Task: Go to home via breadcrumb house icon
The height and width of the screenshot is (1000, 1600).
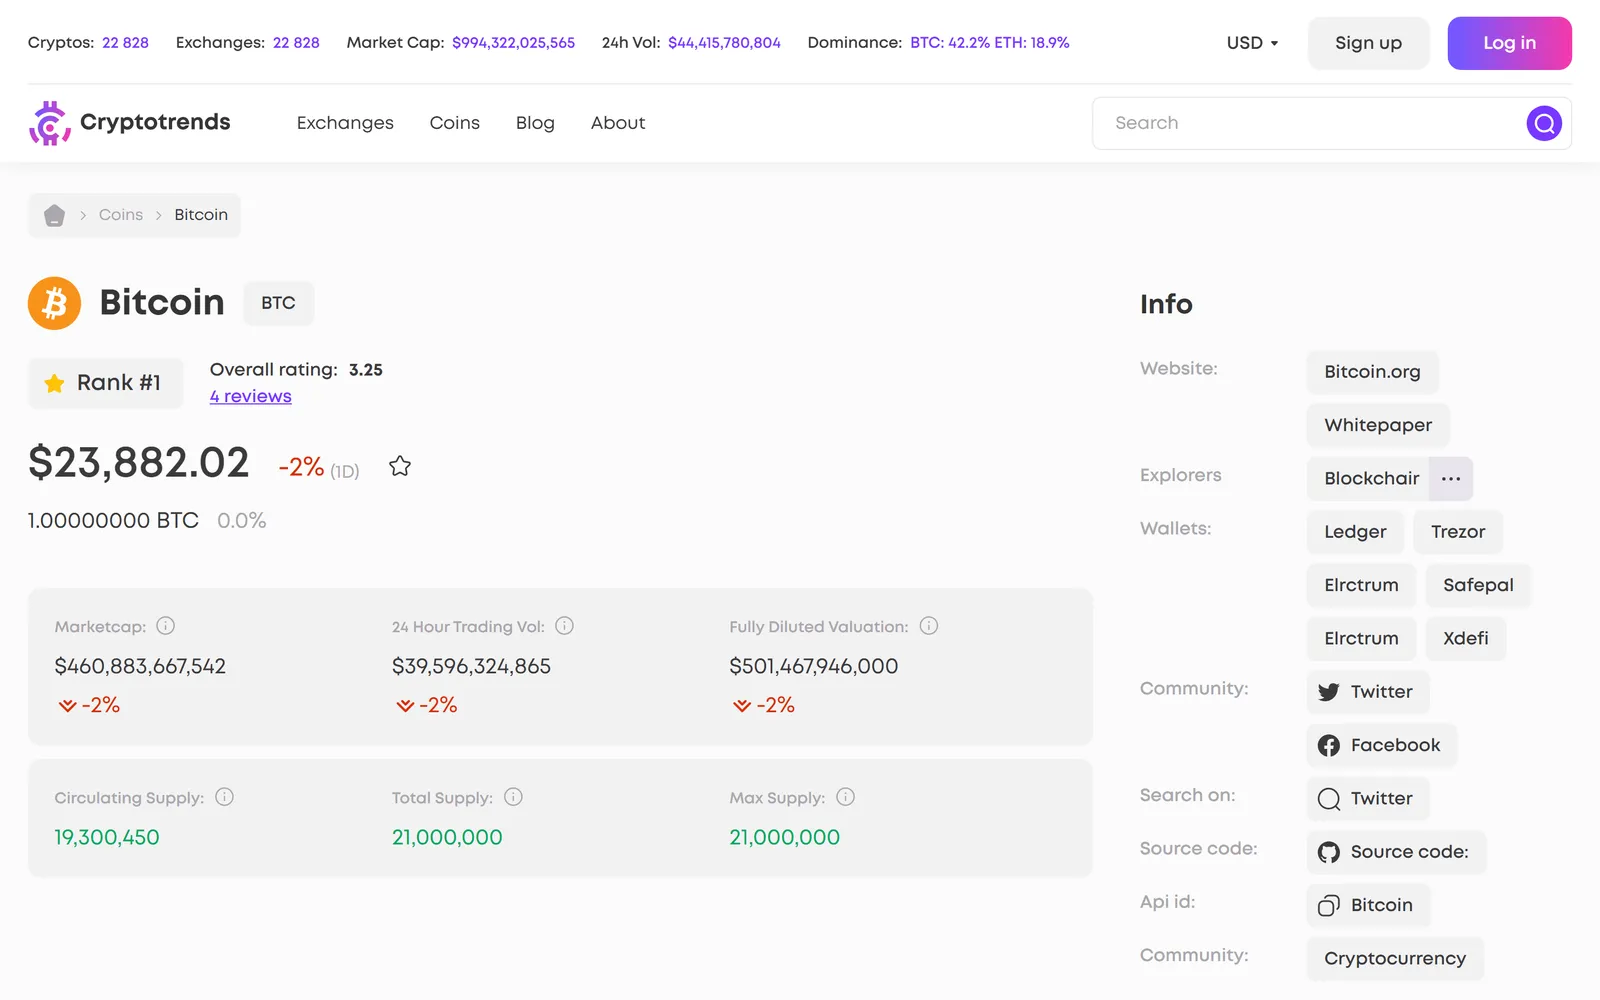Action: tap(54, 215)
